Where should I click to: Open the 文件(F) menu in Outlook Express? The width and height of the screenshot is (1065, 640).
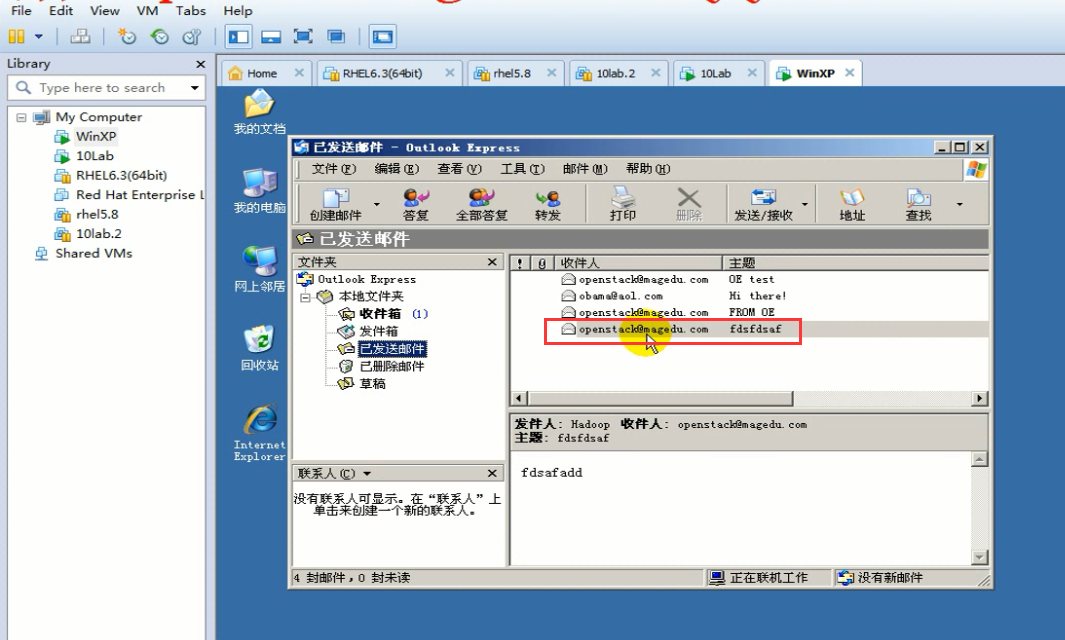(333, 169)
